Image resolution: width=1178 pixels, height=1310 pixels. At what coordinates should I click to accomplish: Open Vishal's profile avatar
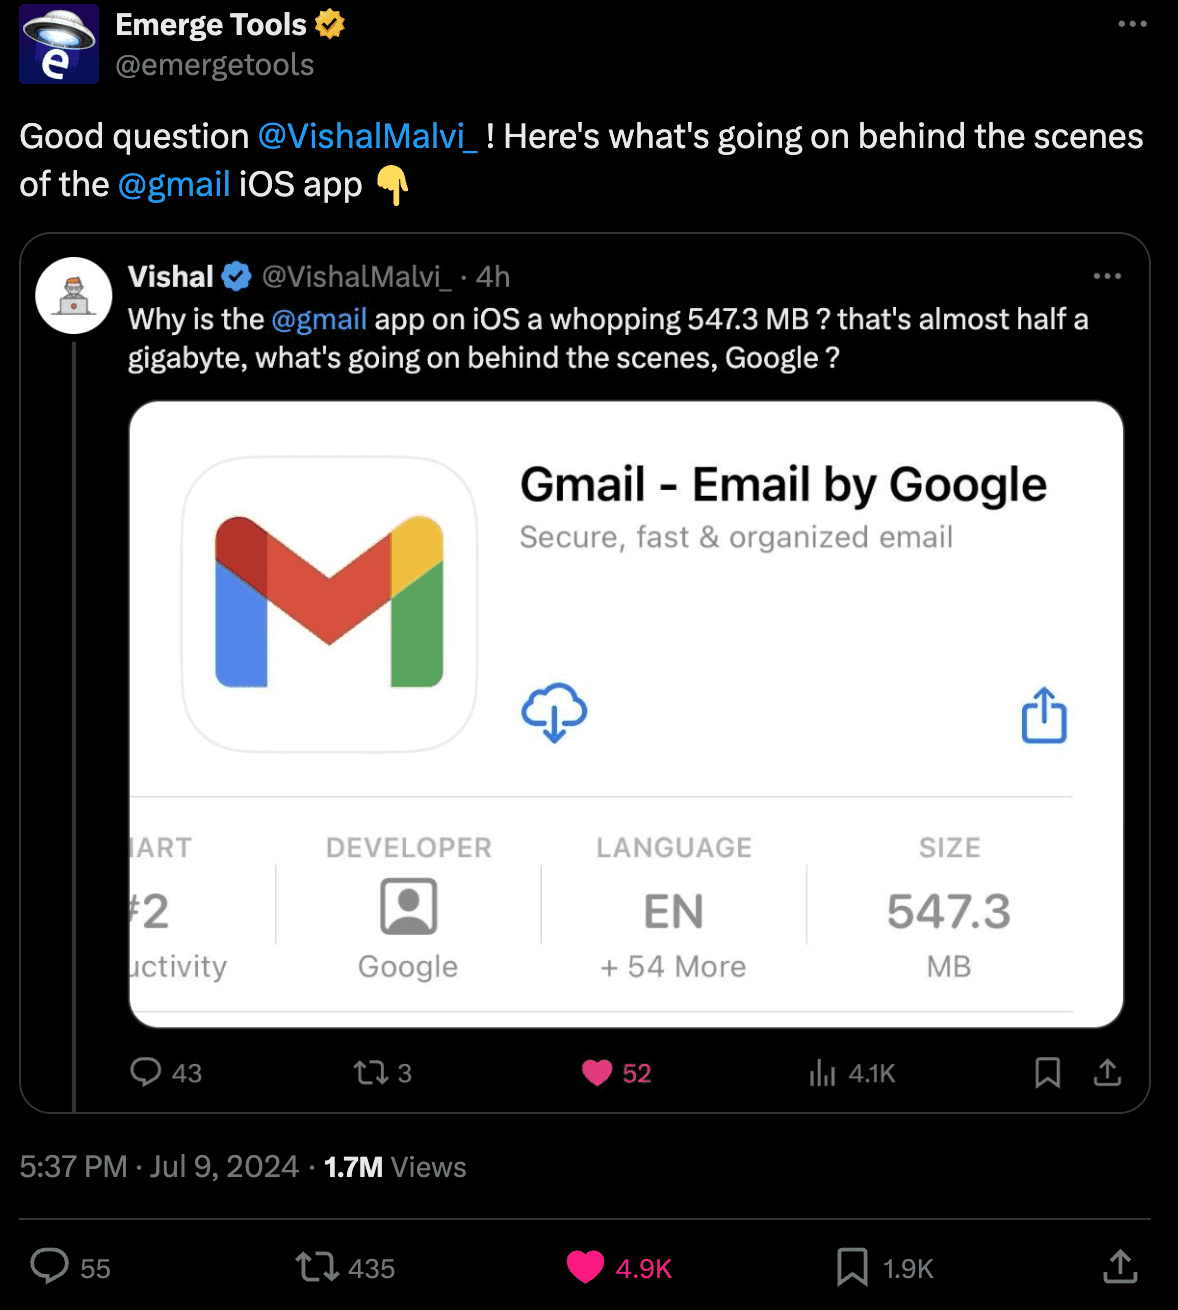(73, 295)
